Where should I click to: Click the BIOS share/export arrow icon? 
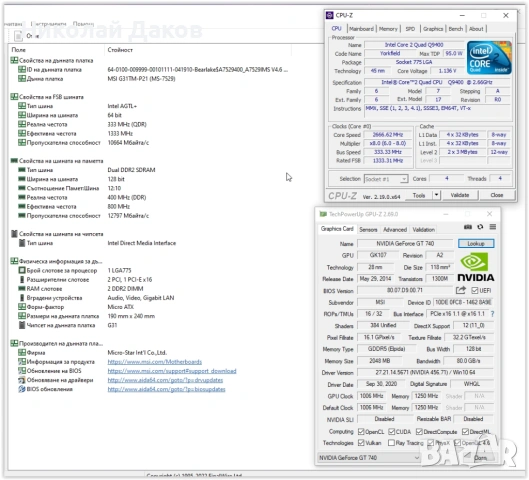pos(461,290)
